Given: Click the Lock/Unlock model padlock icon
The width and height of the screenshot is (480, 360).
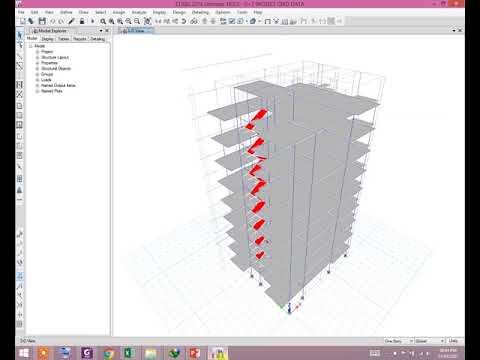Looking at the screenshot, I should click(x=82, y=21).
